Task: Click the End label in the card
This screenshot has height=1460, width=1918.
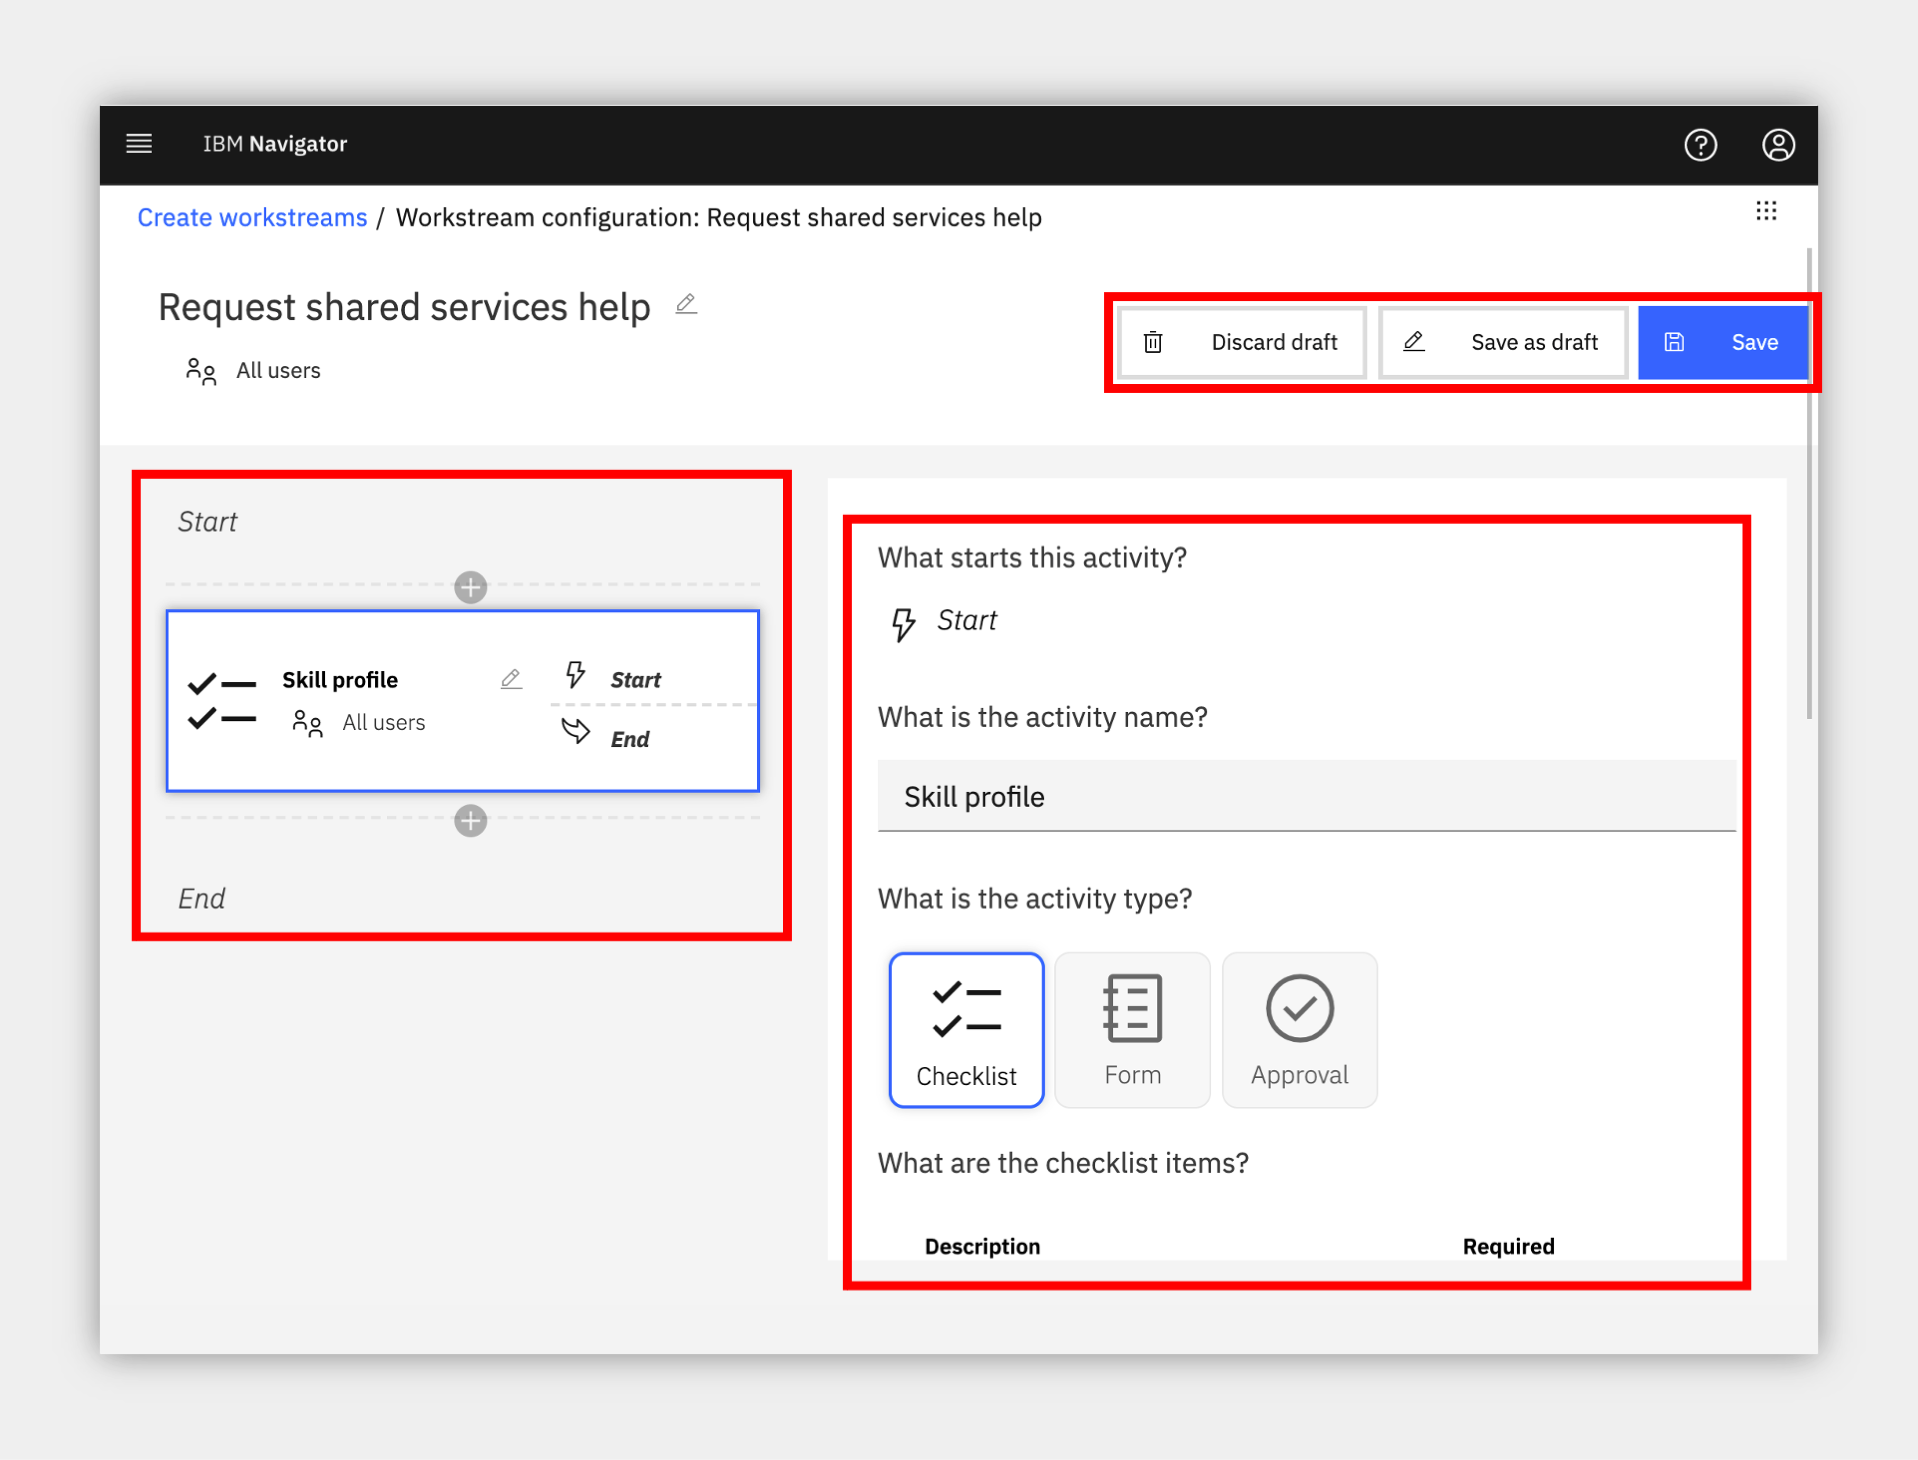Action: 630,739
